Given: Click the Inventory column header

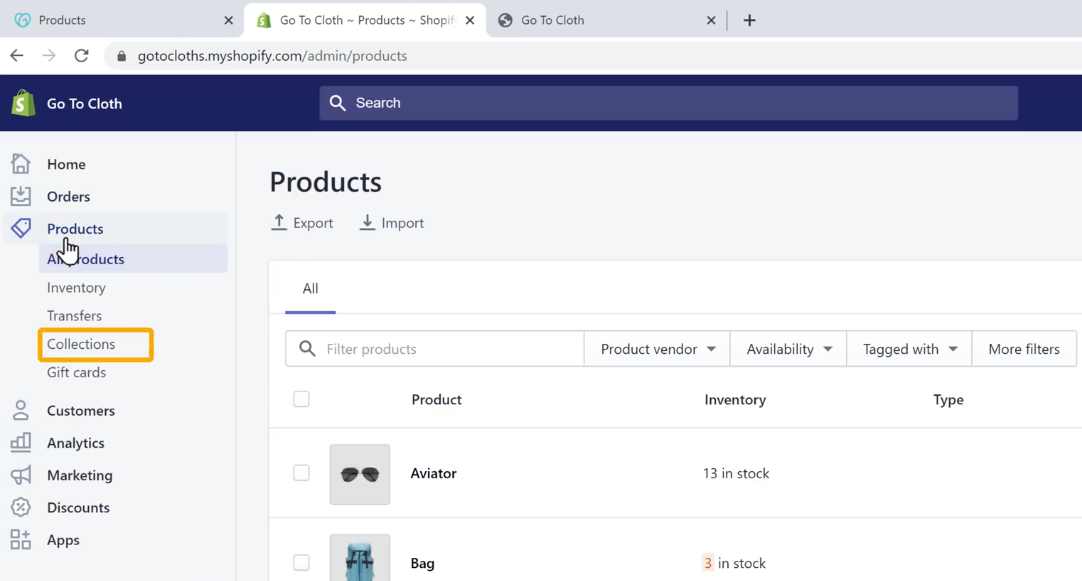Looking at the screenshot, I should click(735, 400).
